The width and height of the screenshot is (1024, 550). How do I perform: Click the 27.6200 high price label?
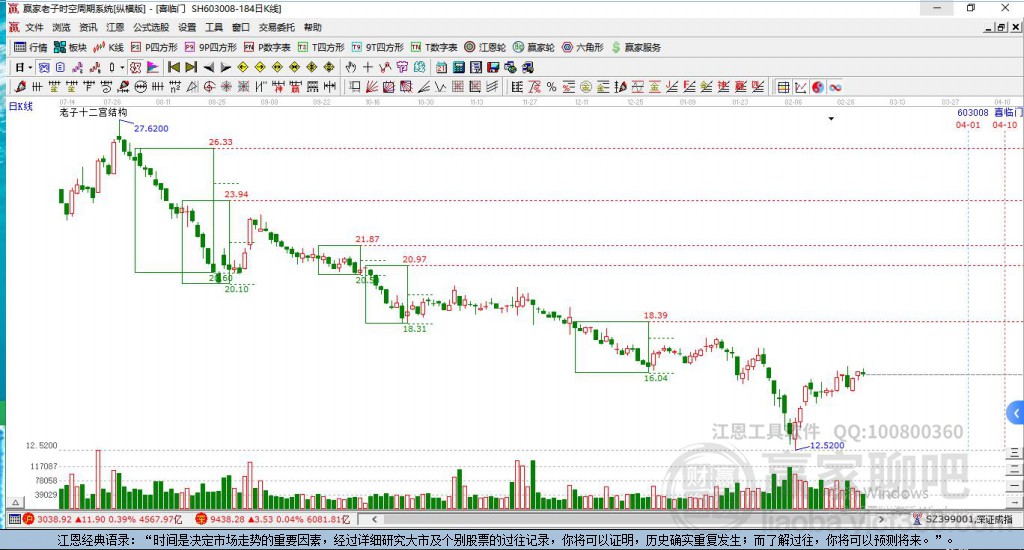coord(151,128)
